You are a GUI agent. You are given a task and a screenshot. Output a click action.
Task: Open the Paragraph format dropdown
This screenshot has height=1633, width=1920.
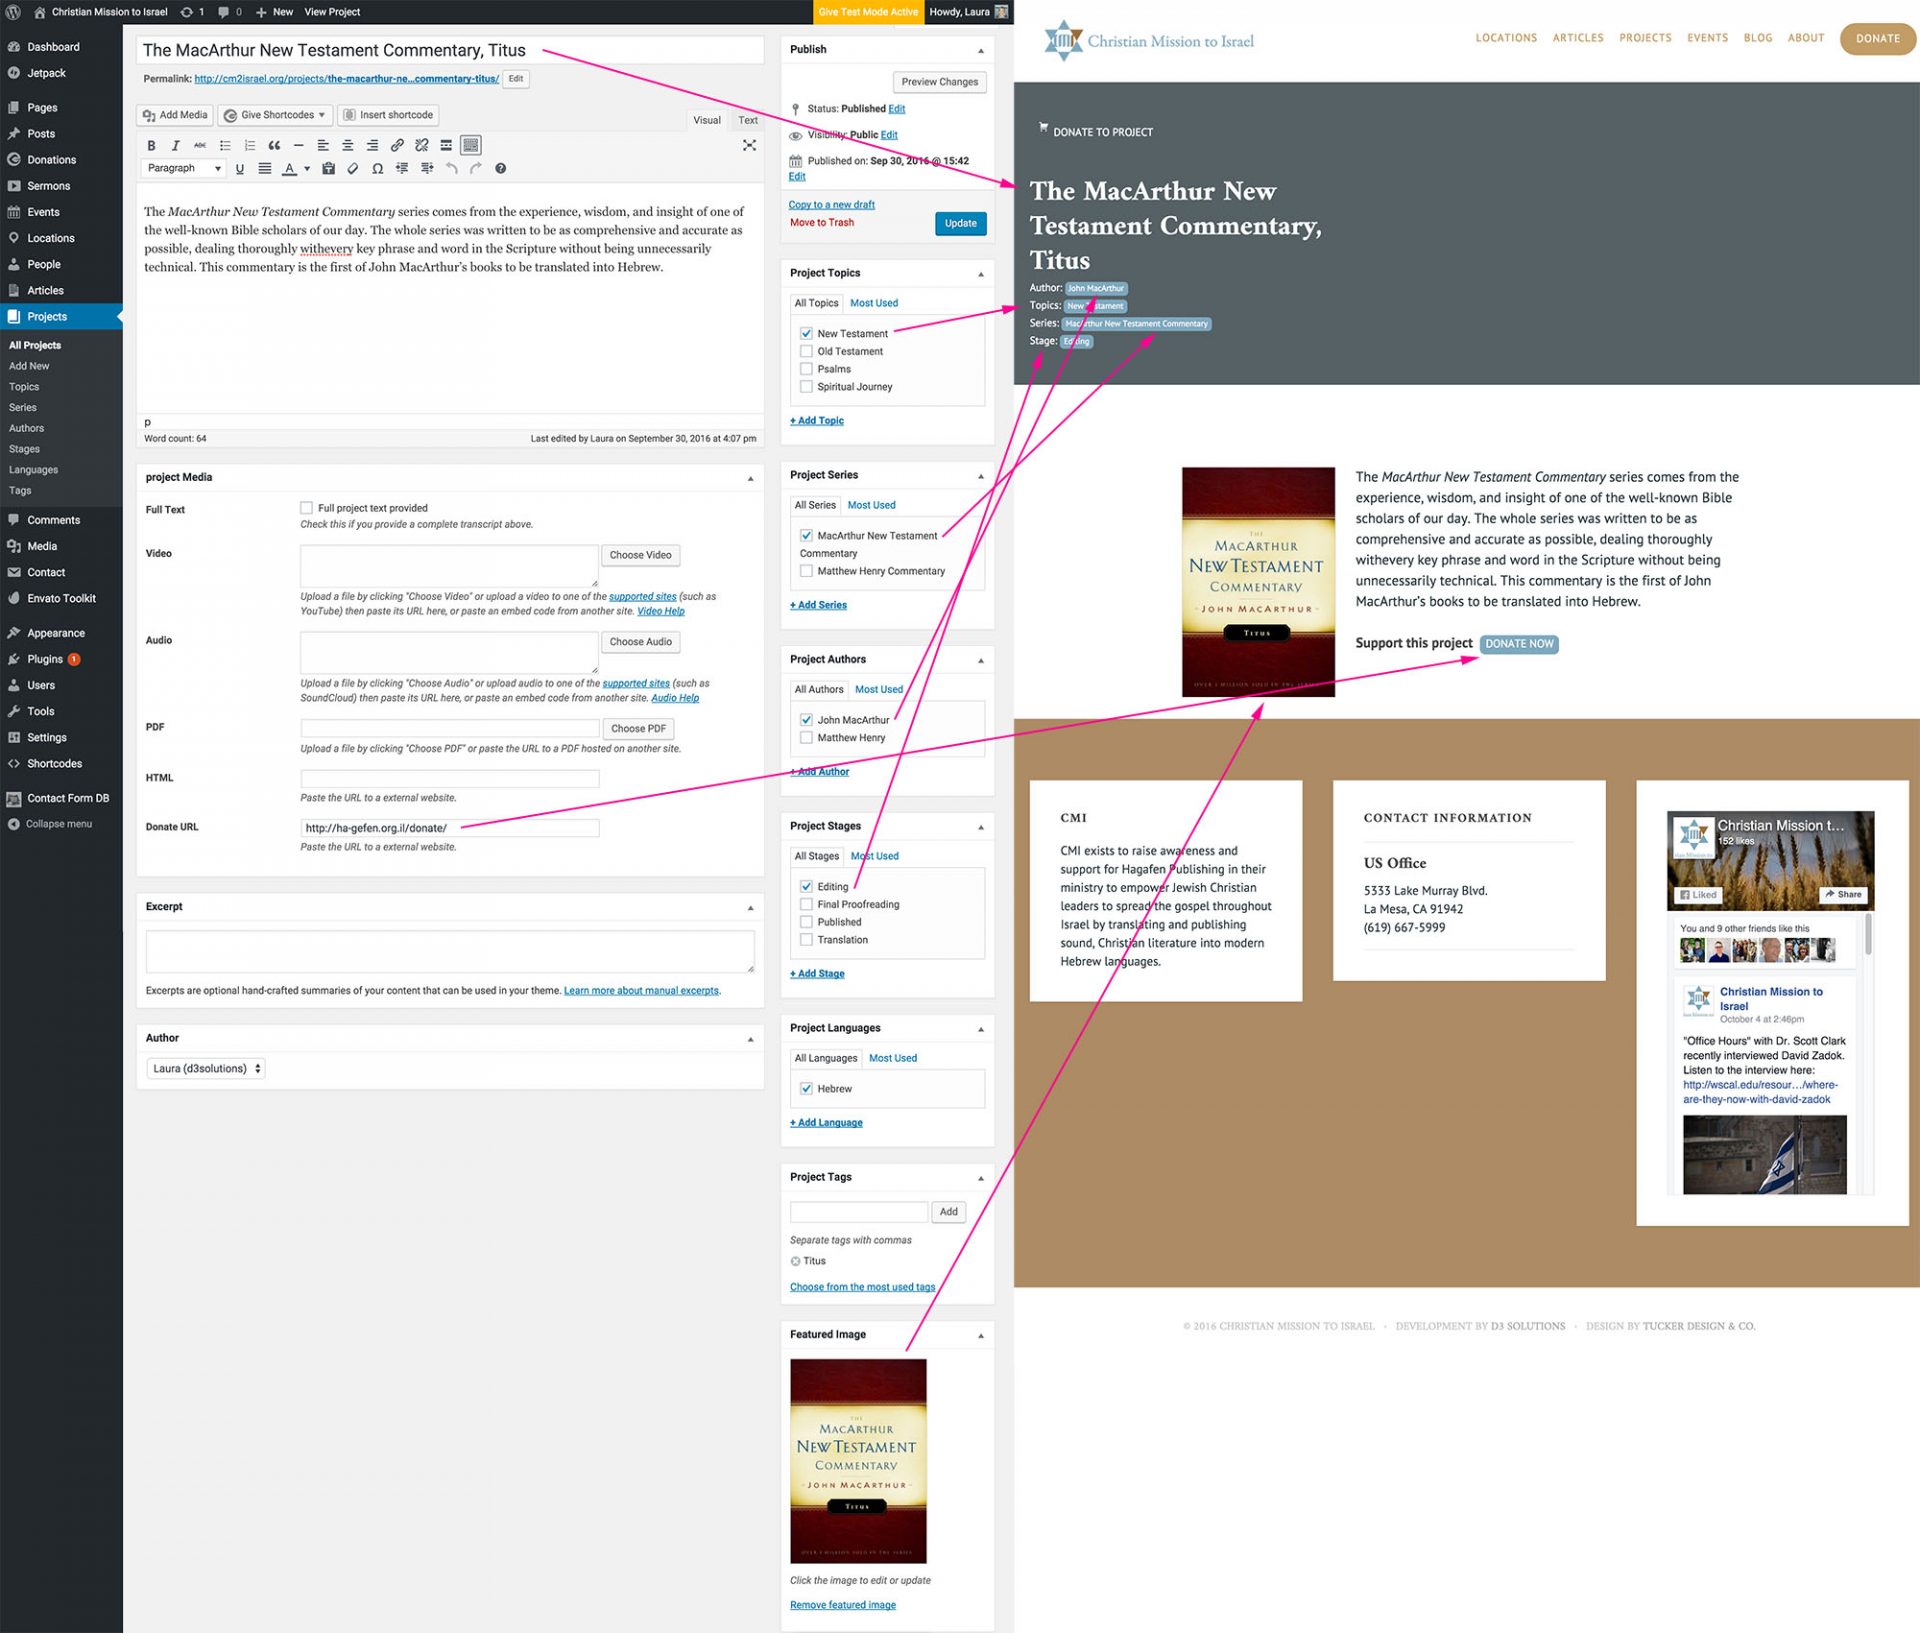pyautogui.click(x=183, y=169)
